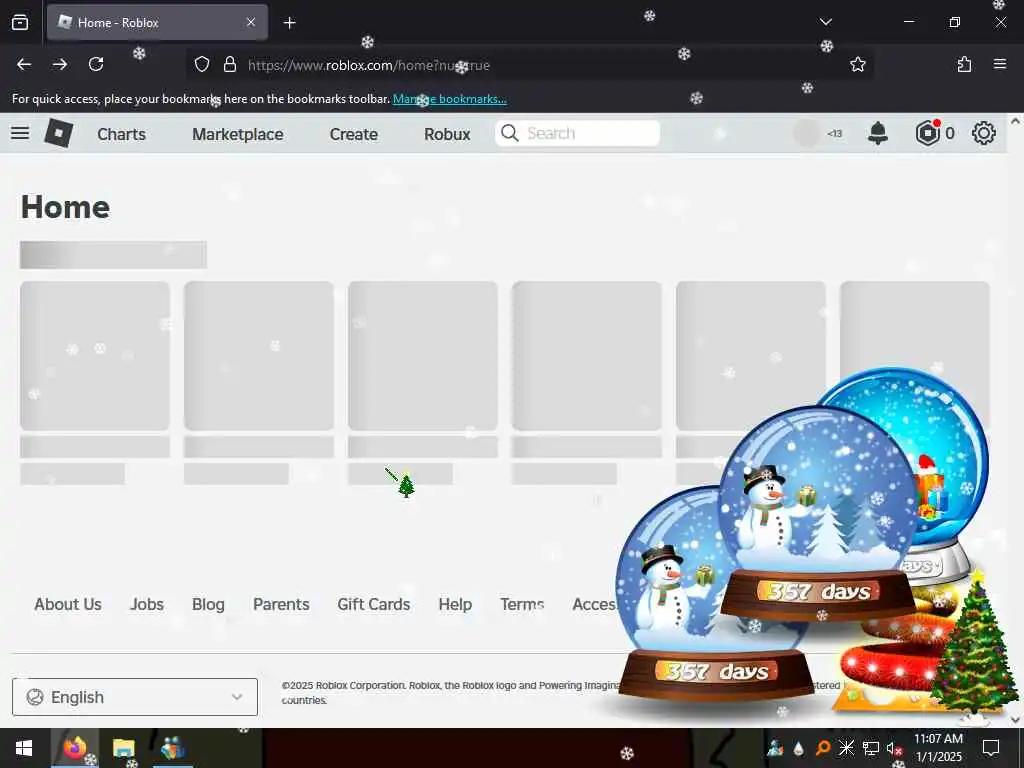This screenshot has width=1024, height=768.
Task: Select the Home - Roblox tab
Action: coord(157,22)
